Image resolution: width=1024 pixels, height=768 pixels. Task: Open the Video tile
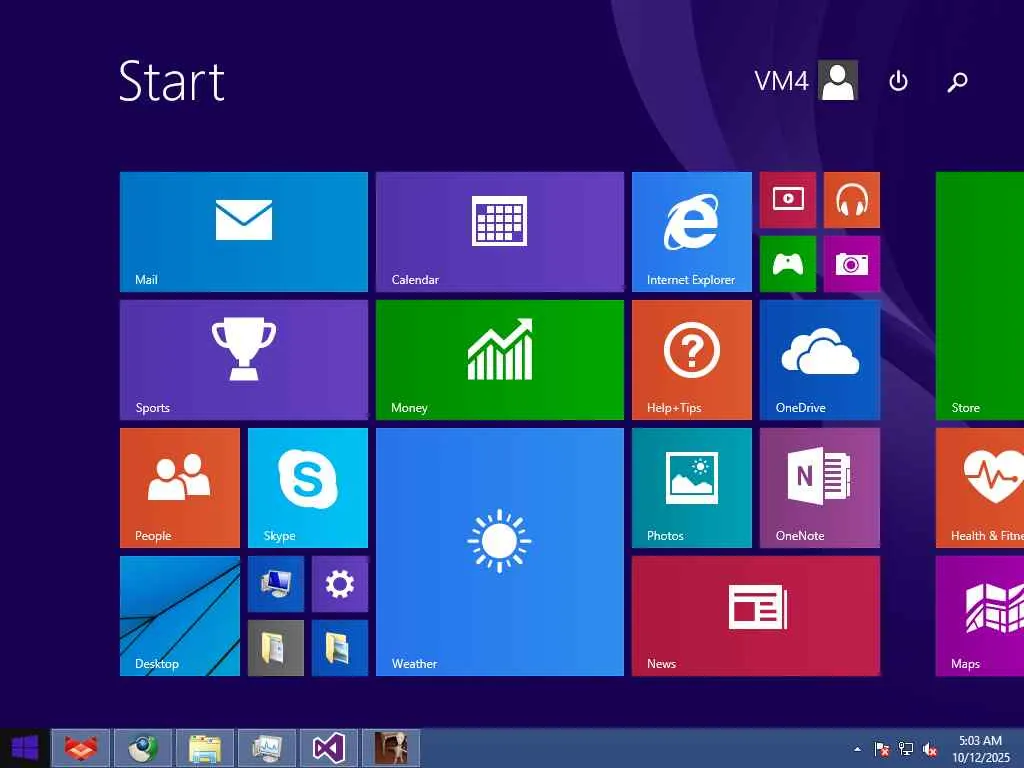click(x=788, y=200)
